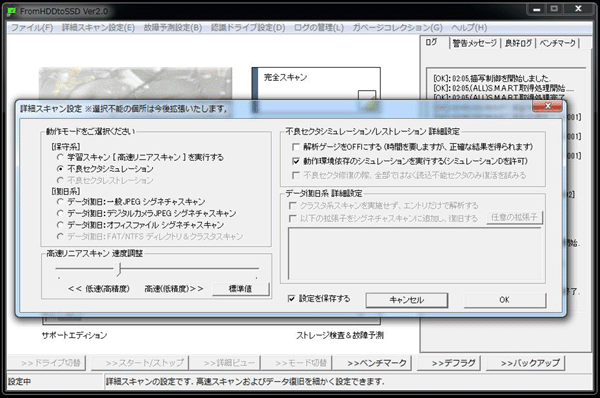Click the status bar text 設定中

tap(20, 382)
